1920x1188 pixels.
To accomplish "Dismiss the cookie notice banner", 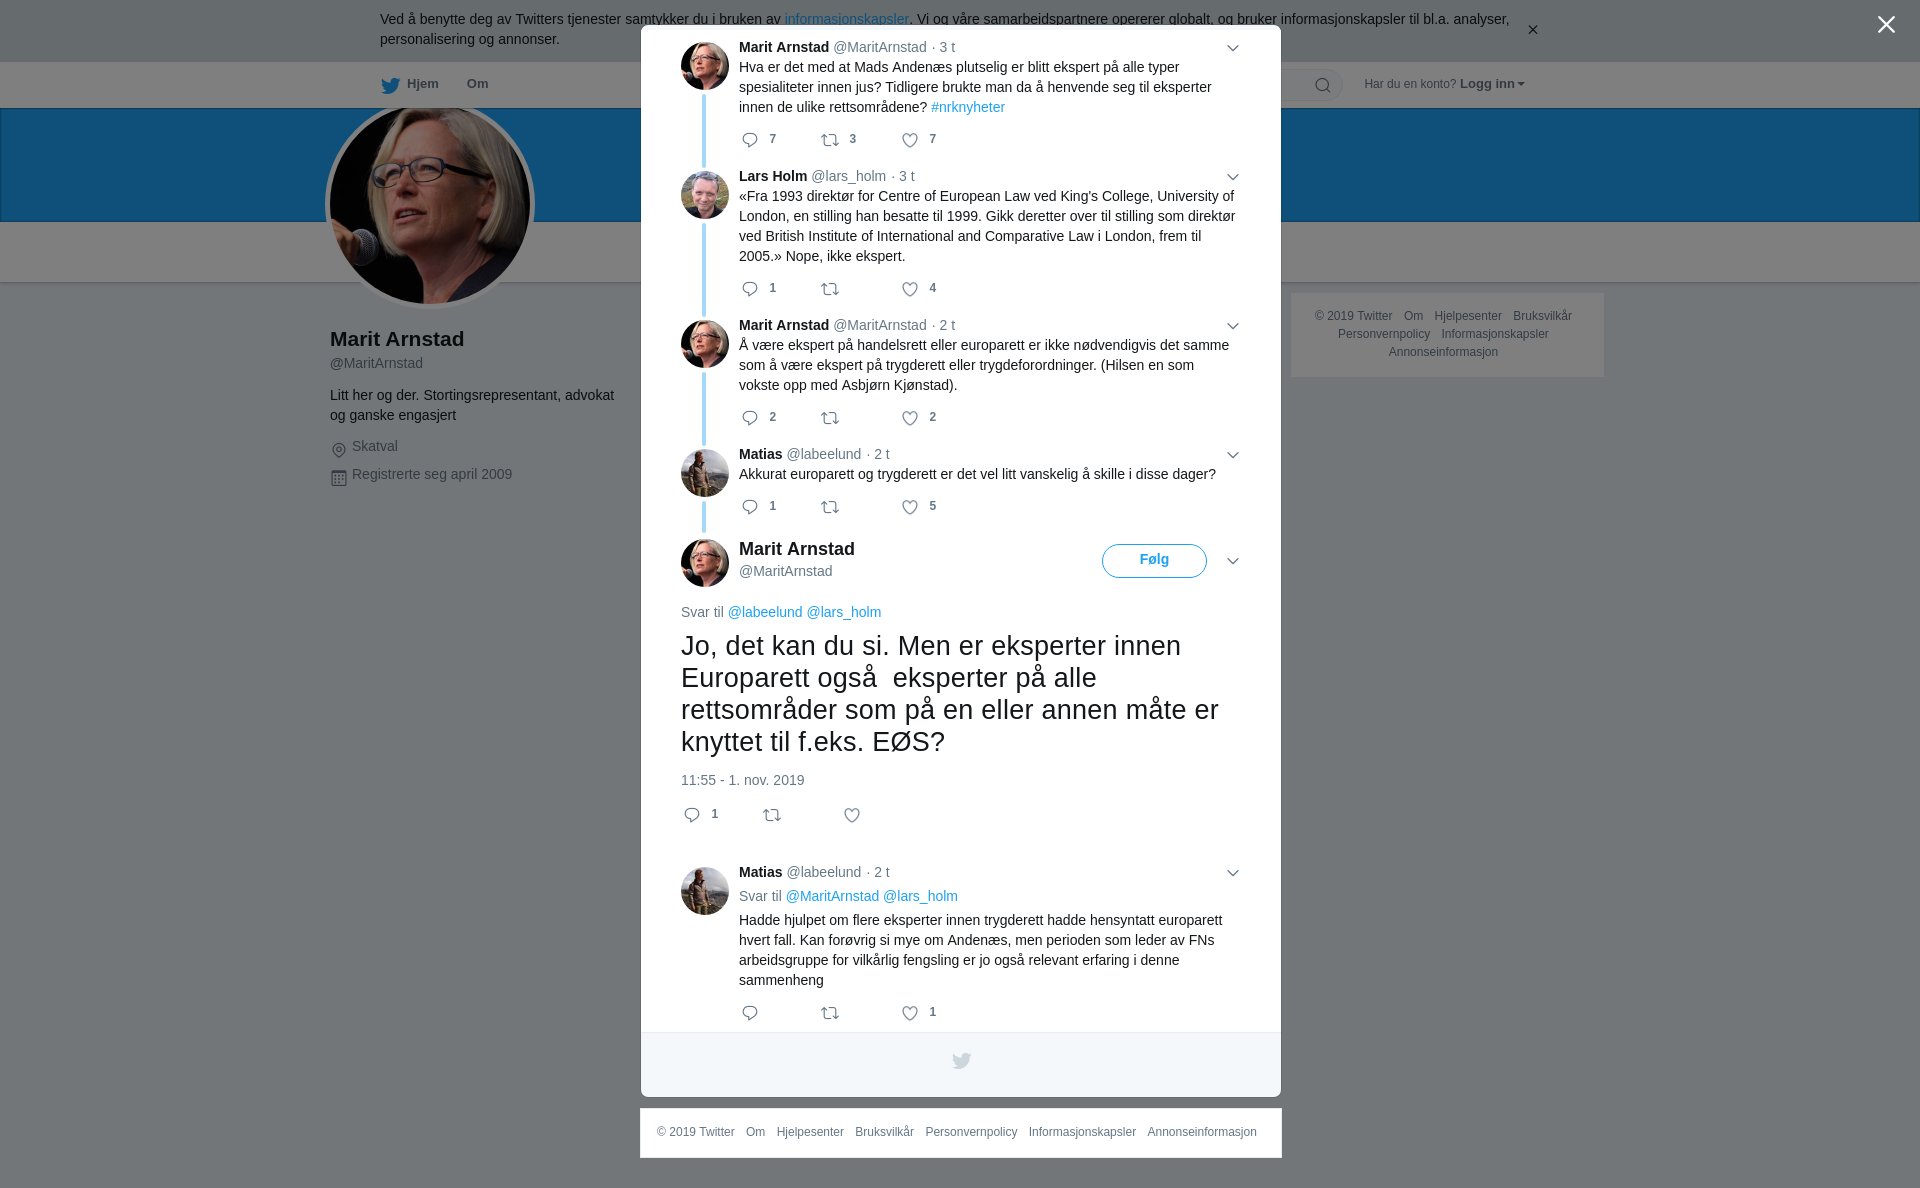I will coord(1532,30).
